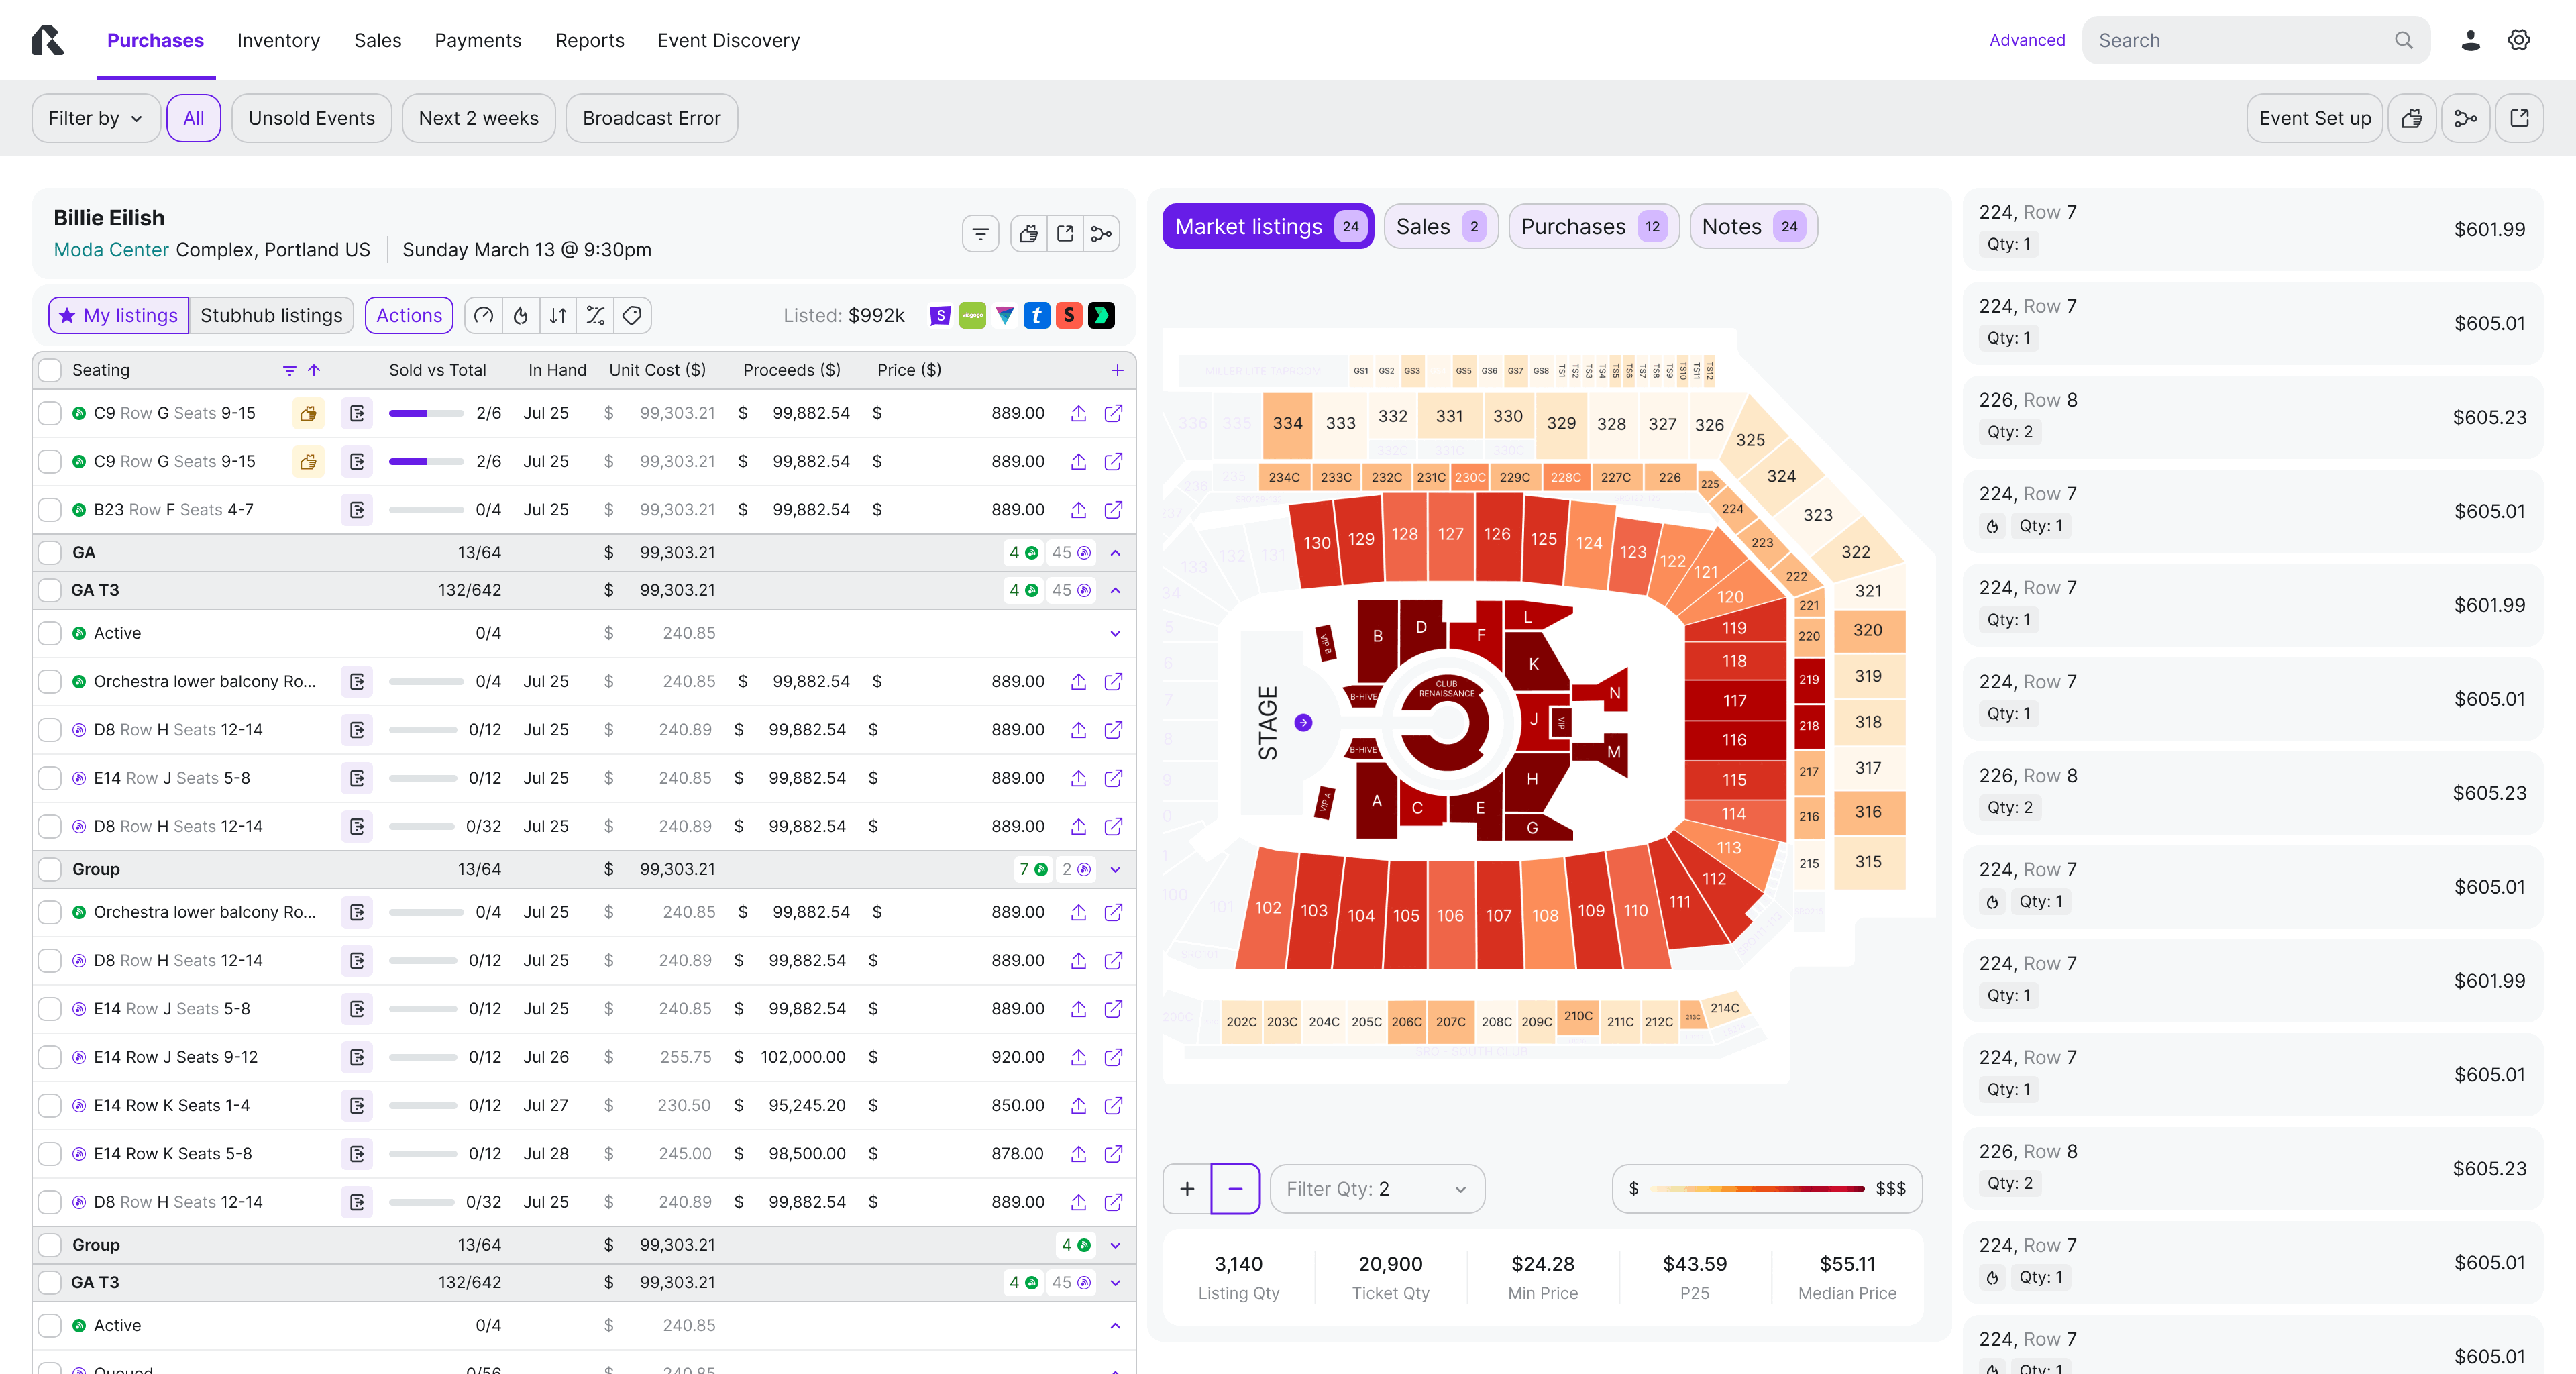Click the price range gradient slider
Viewport: 2576px width, 1374px height.
(1757, 1188)
